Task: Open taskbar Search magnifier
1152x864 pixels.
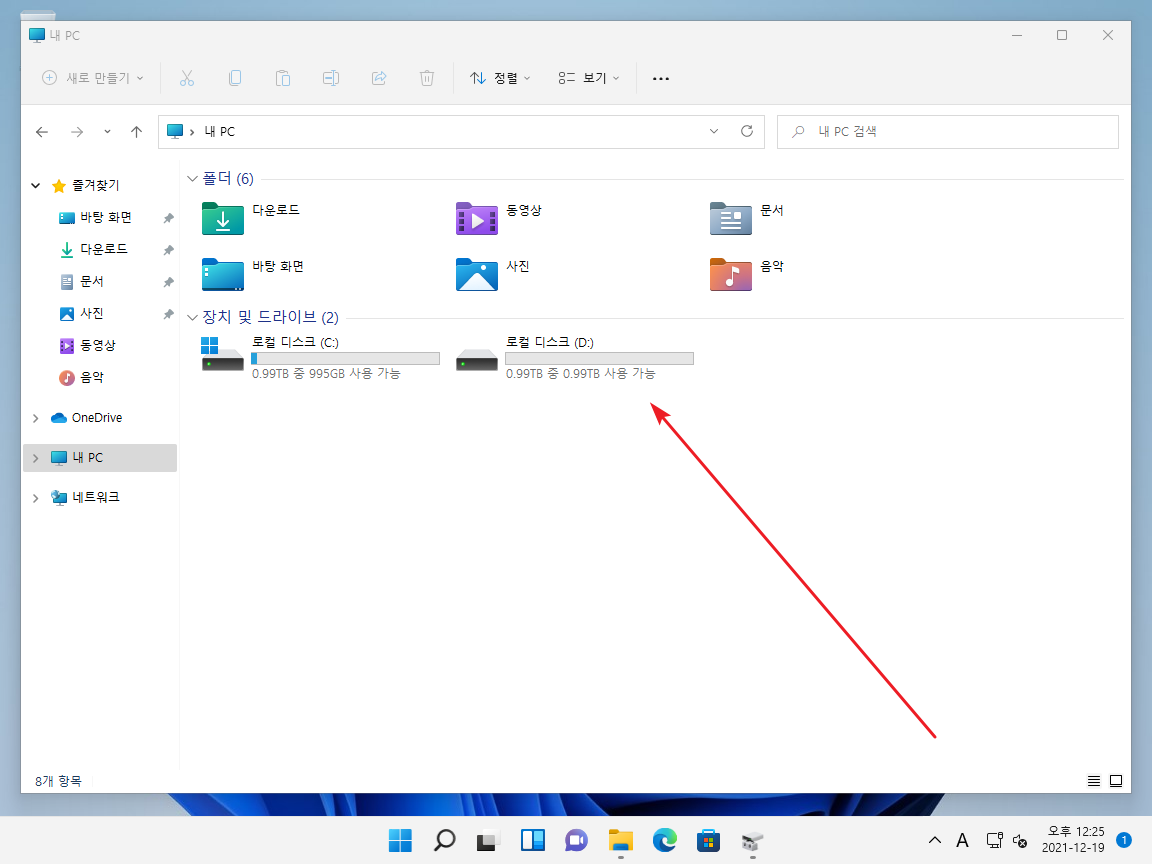Action: point(444,840)
